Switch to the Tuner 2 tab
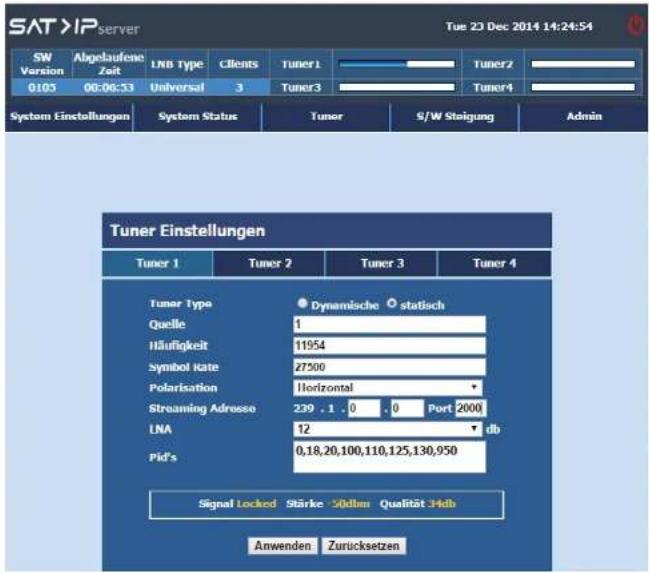Viewport: 649px width, 573px height. coord(269,263)
